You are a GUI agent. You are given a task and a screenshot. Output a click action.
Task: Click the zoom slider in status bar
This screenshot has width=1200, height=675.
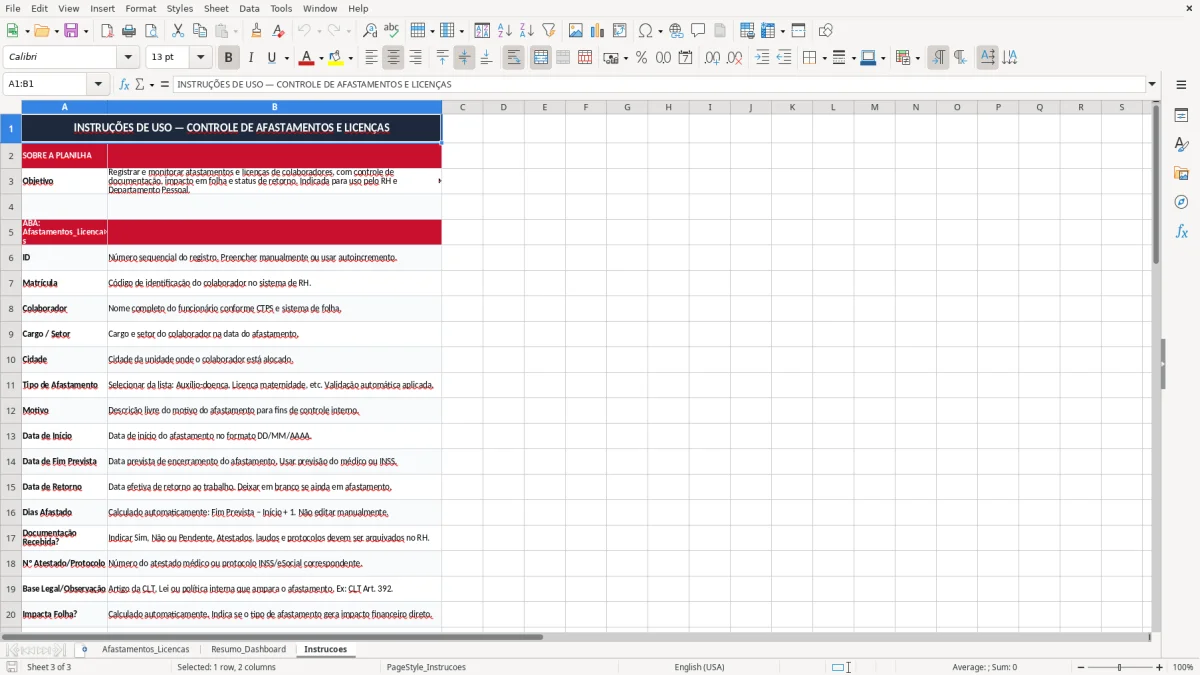coord(1119,667)
